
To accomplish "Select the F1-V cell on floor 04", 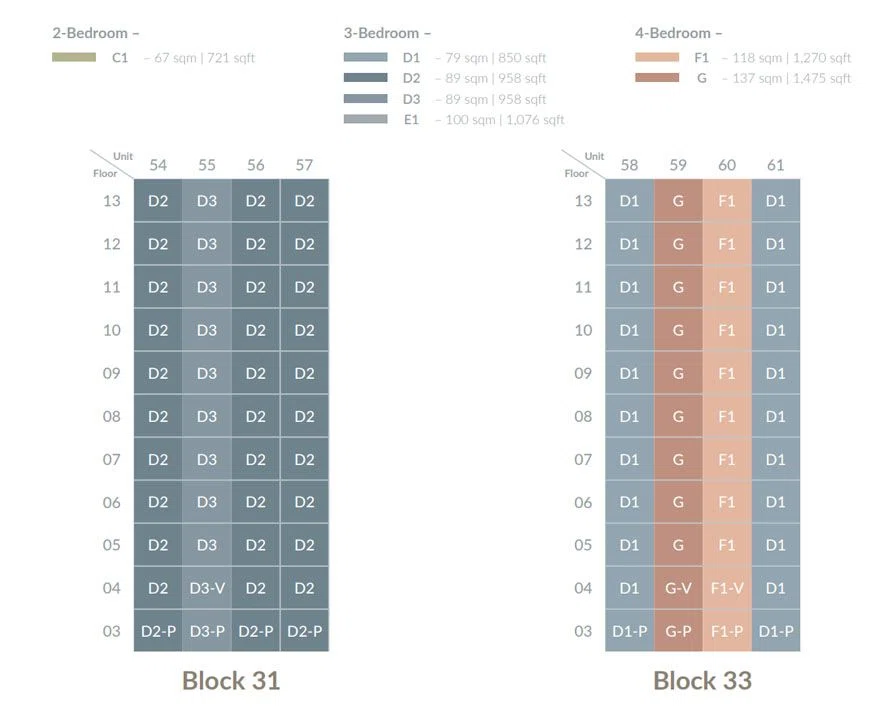I will 727,588.
